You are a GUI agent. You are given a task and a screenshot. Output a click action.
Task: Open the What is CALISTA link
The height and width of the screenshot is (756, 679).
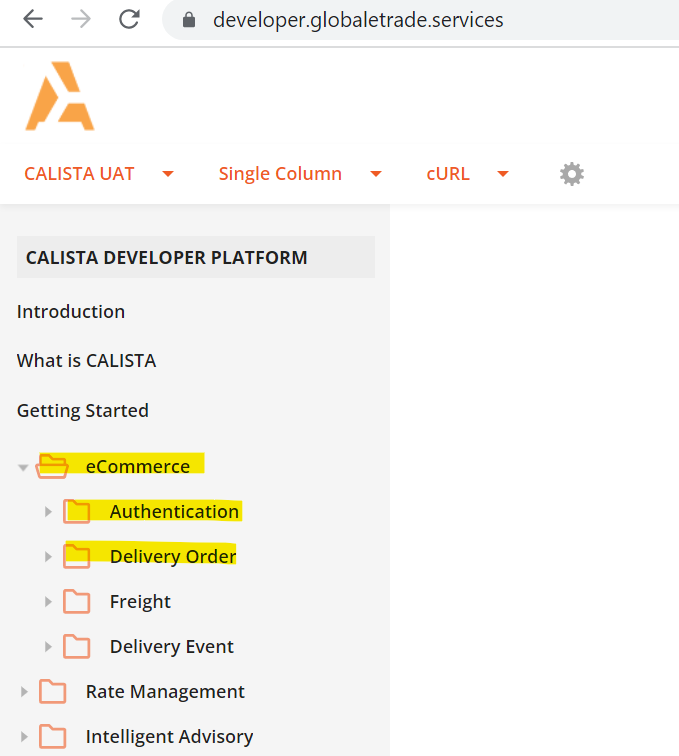(86, 361)
